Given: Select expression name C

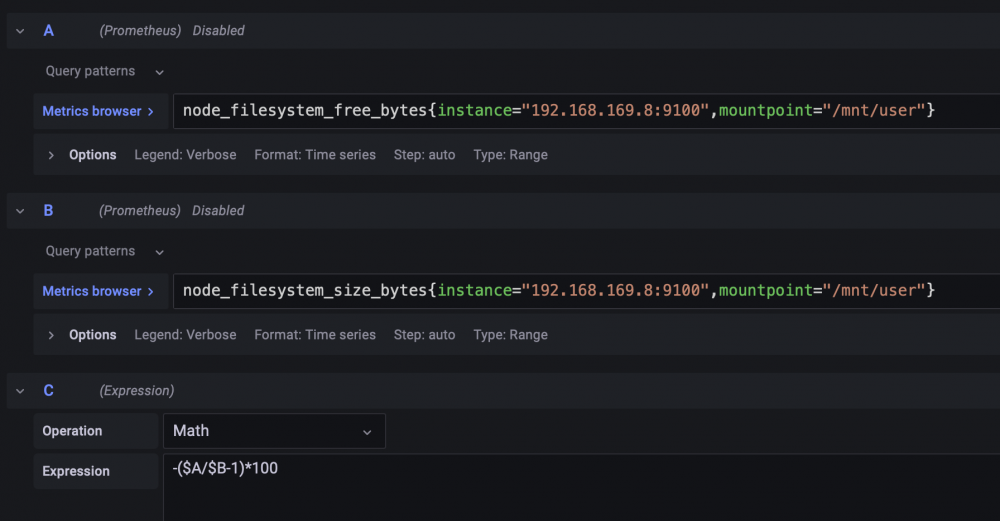Looking at the screenshot, I should 48,390.
